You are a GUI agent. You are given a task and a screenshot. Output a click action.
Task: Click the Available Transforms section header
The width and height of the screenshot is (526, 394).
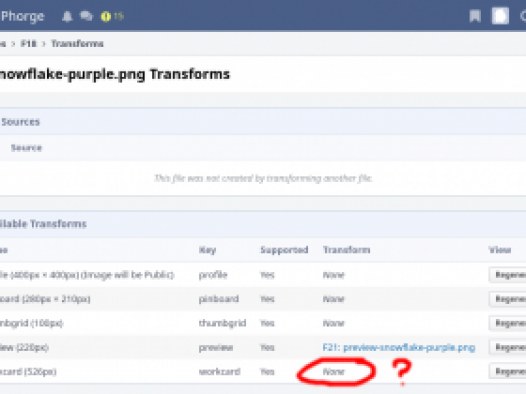point(43,224)
